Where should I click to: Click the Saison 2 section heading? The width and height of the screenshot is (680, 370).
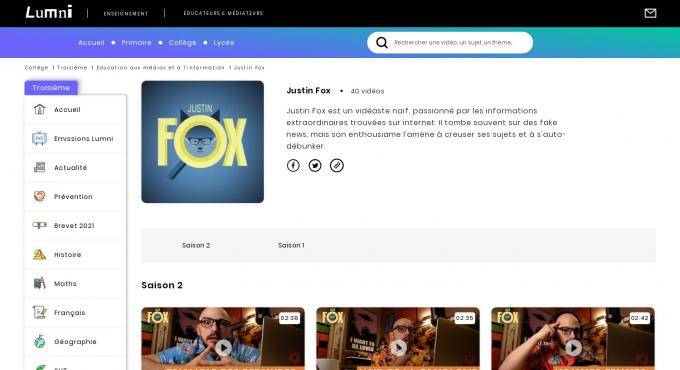coord(162,285)
